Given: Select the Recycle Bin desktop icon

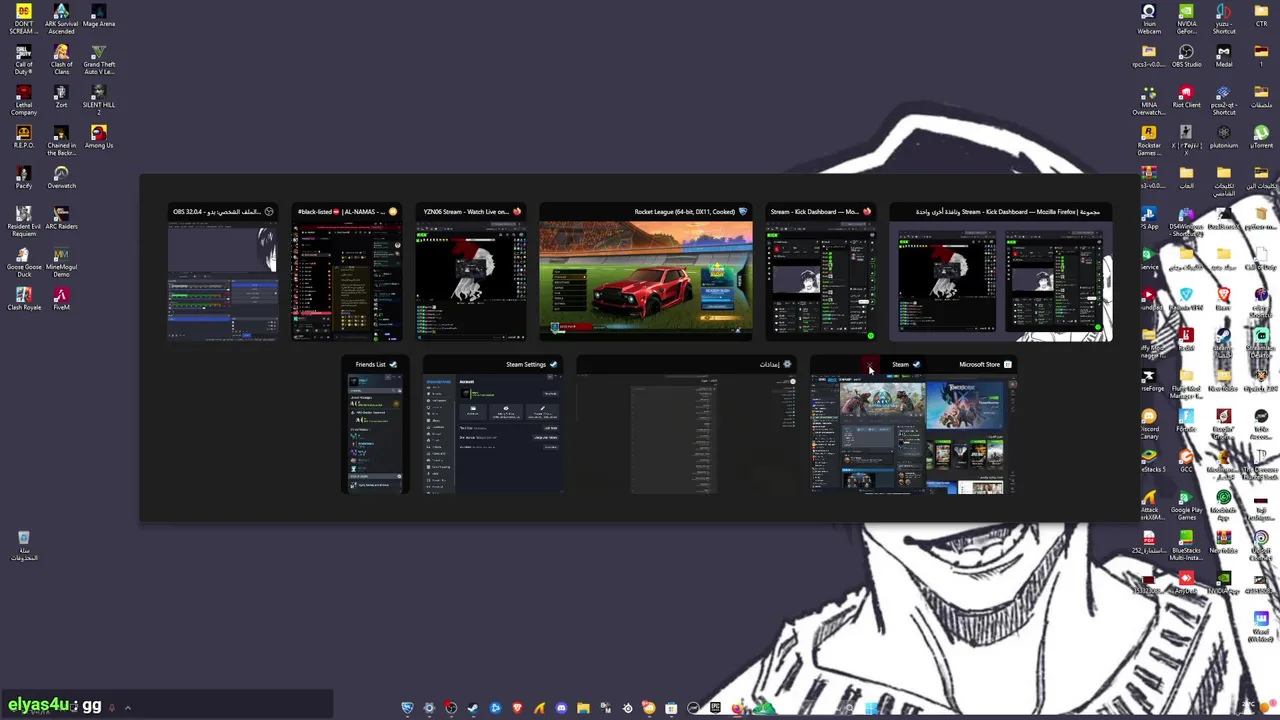Looking at the screenshot, I should (x=24, y=546).
